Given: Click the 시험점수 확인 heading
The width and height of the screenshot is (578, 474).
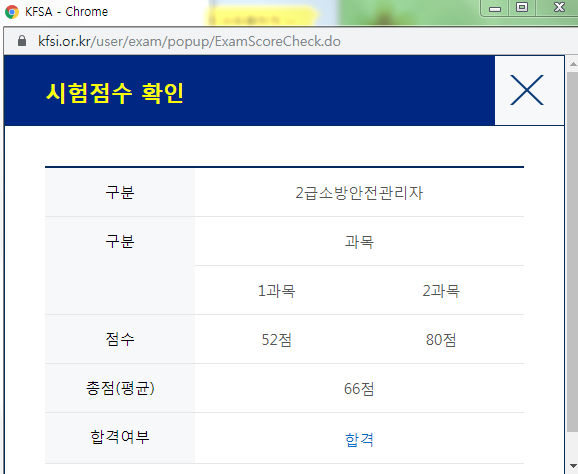Looking at the screenshot, I should (x=115, y=93).
